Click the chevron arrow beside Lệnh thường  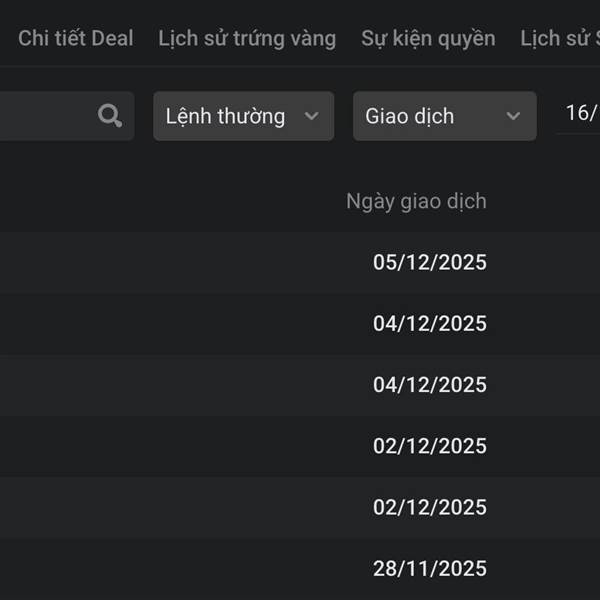[x=311, y=116]
